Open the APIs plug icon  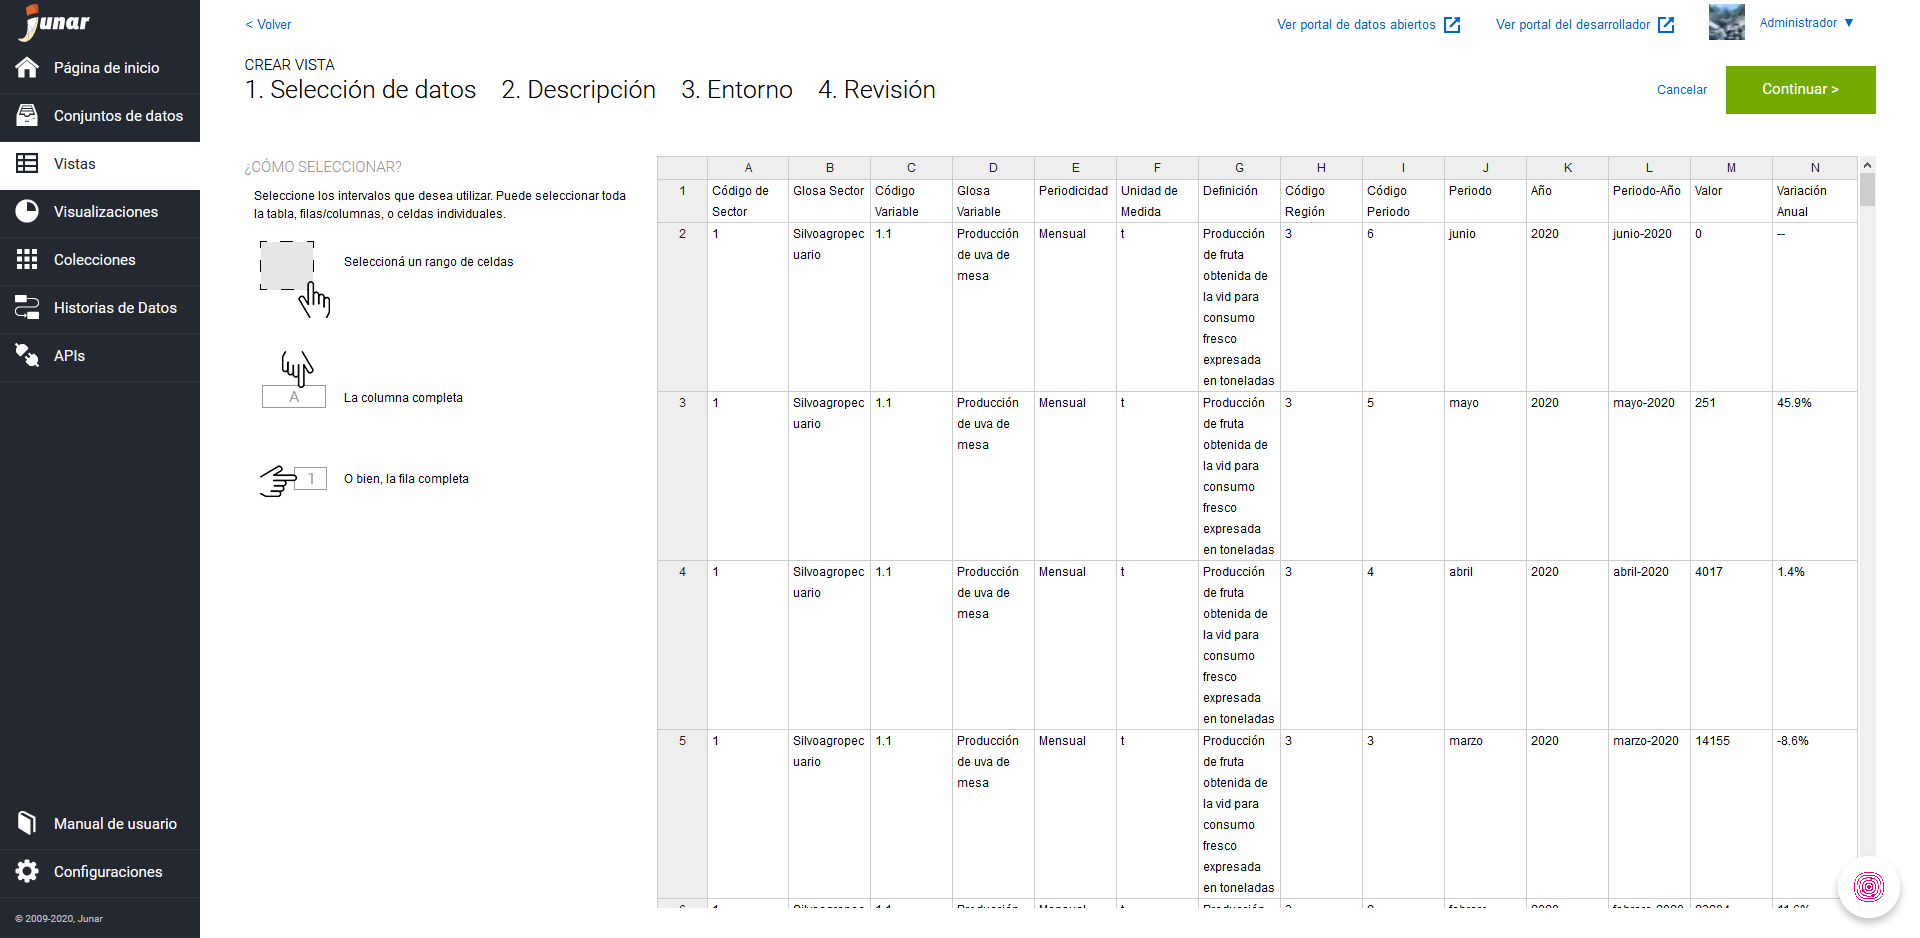(27, 355)
